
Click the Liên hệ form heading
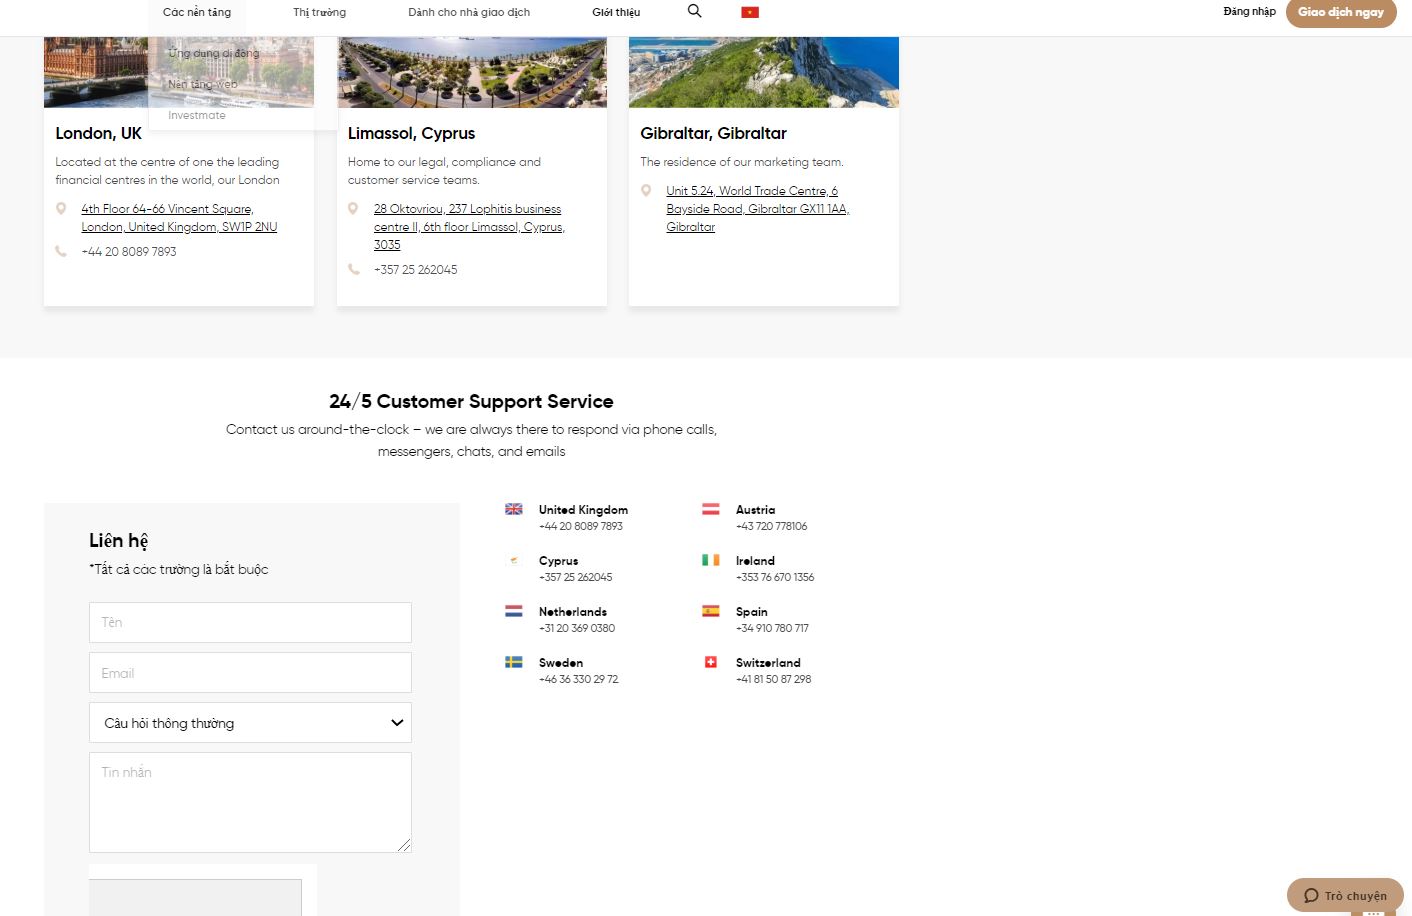tap(118, 541)
